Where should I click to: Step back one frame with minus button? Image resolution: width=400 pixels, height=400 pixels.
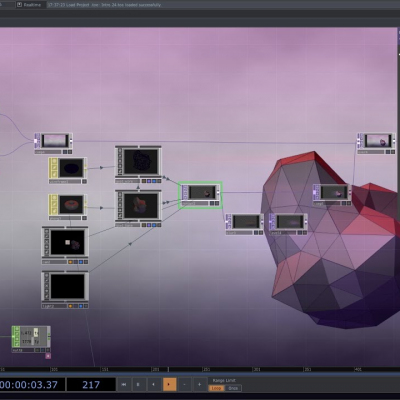pyautogui.click(x=184, y=384)
